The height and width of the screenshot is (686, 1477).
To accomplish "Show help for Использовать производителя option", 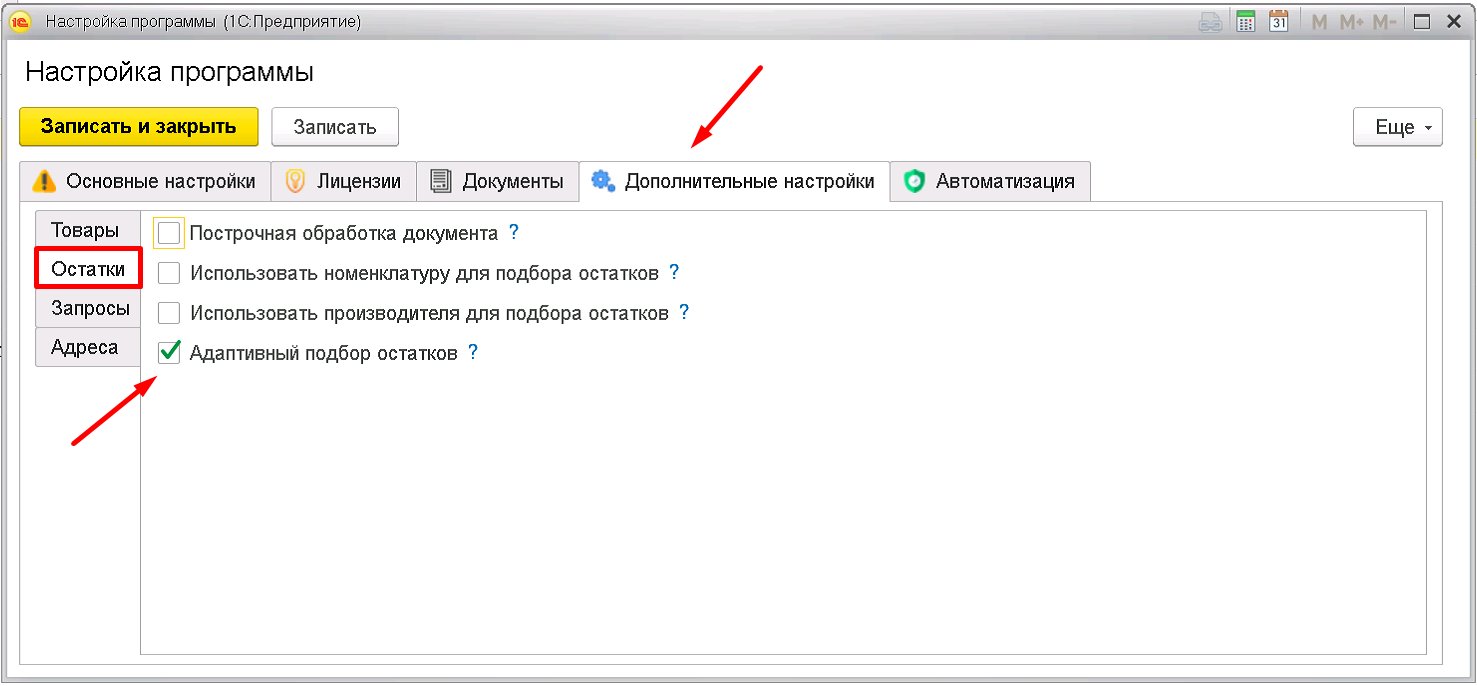I will click(x=684, y=312).
